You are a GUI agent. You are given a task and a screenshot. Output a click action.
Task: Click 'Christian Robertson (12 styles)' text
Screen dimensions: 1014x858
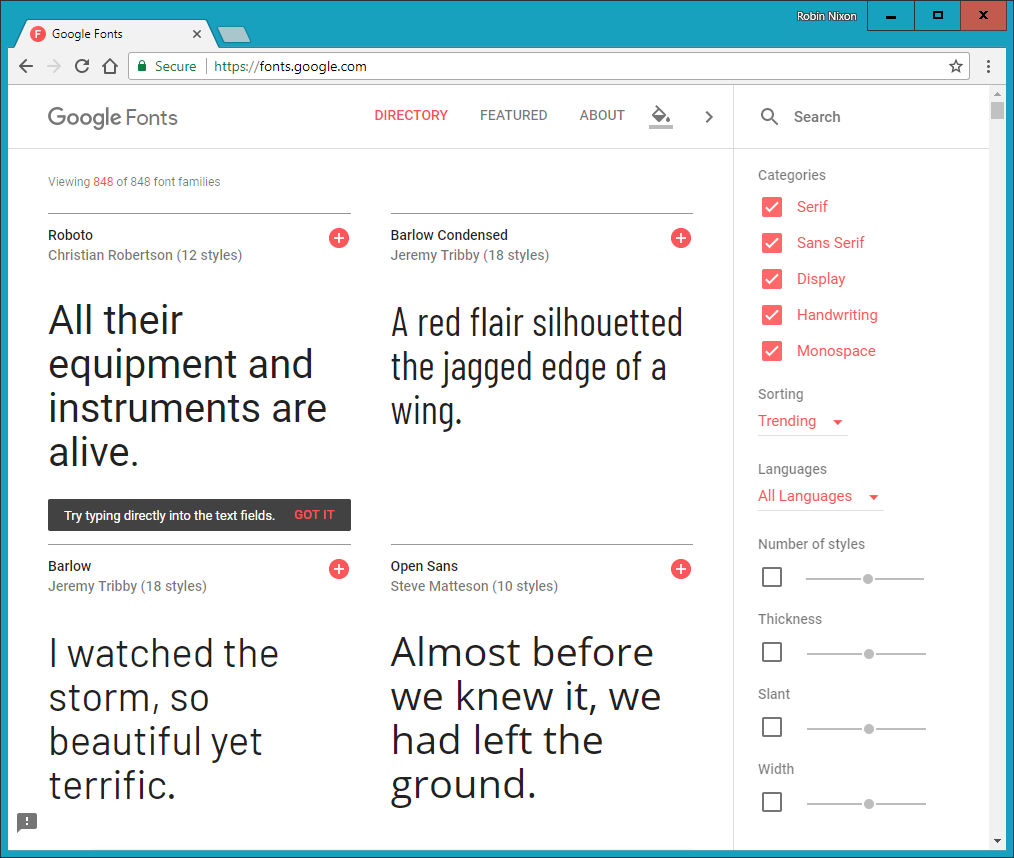tap(145, 255)
